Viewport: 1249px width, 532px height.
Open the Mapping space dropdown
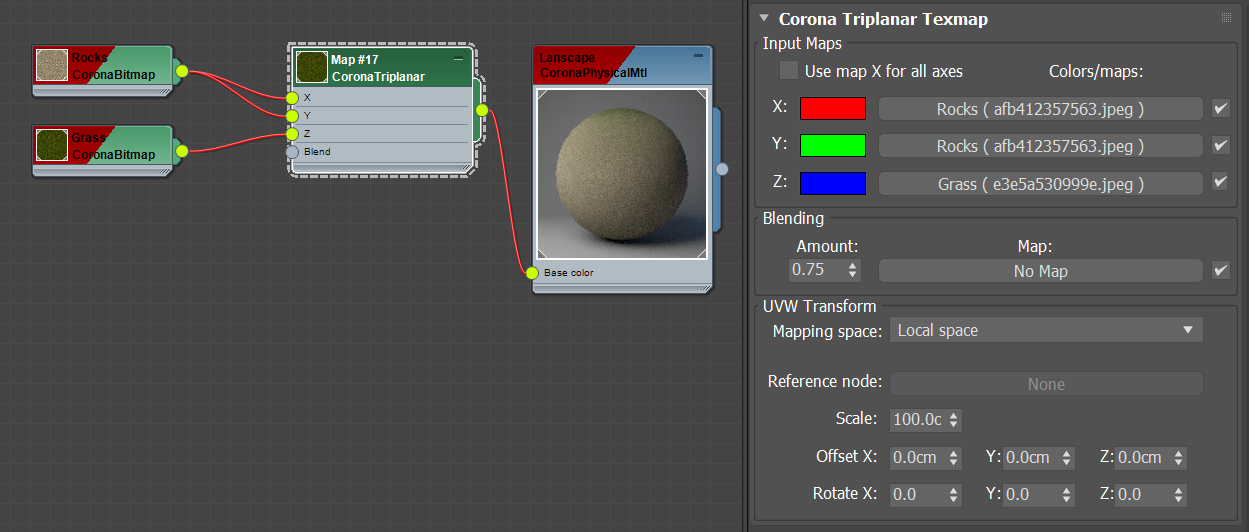[x=1046, y=330]
